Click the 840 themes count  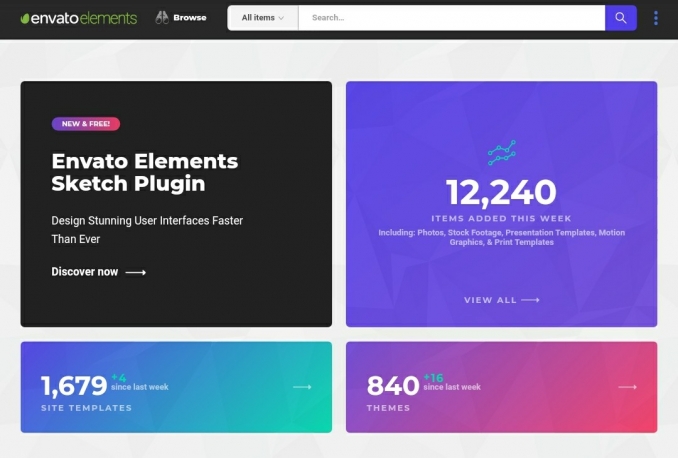pos(393,386)
